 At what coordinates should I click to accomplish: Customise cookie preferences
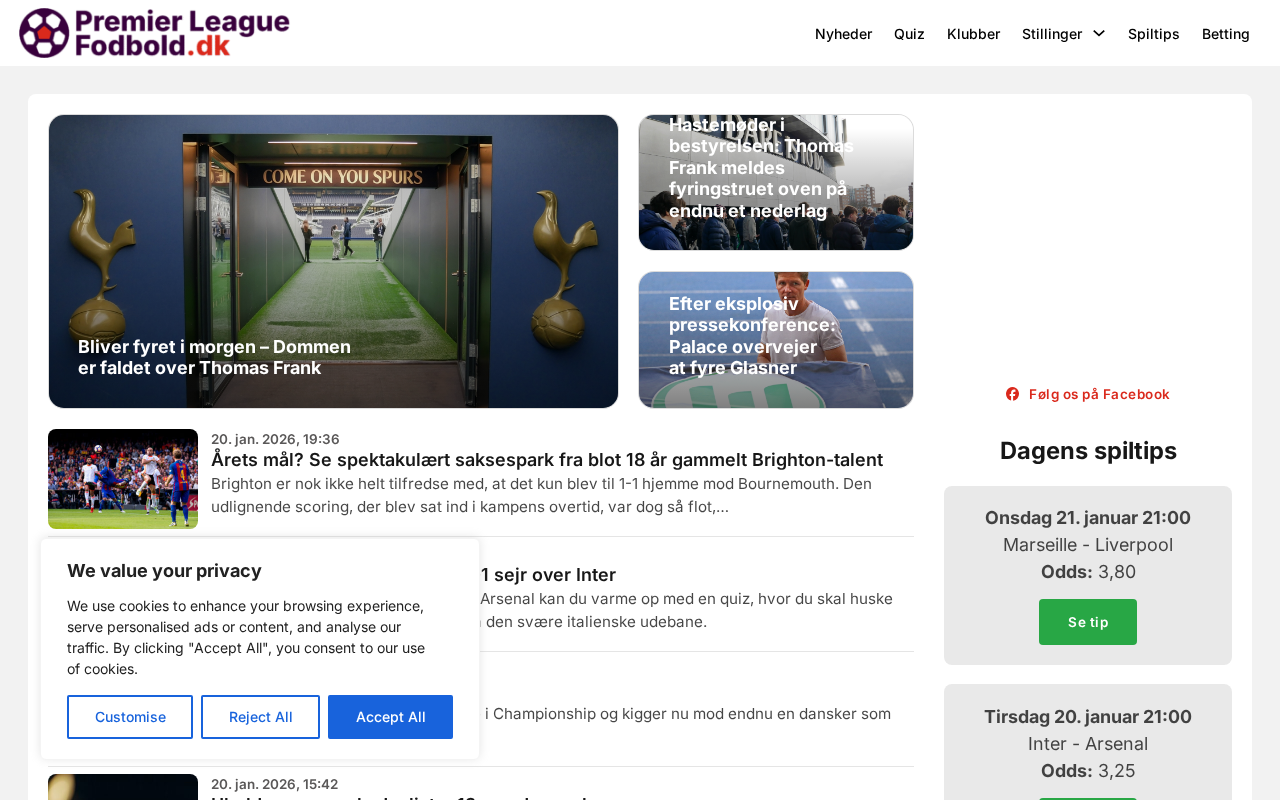coord(130,717)
